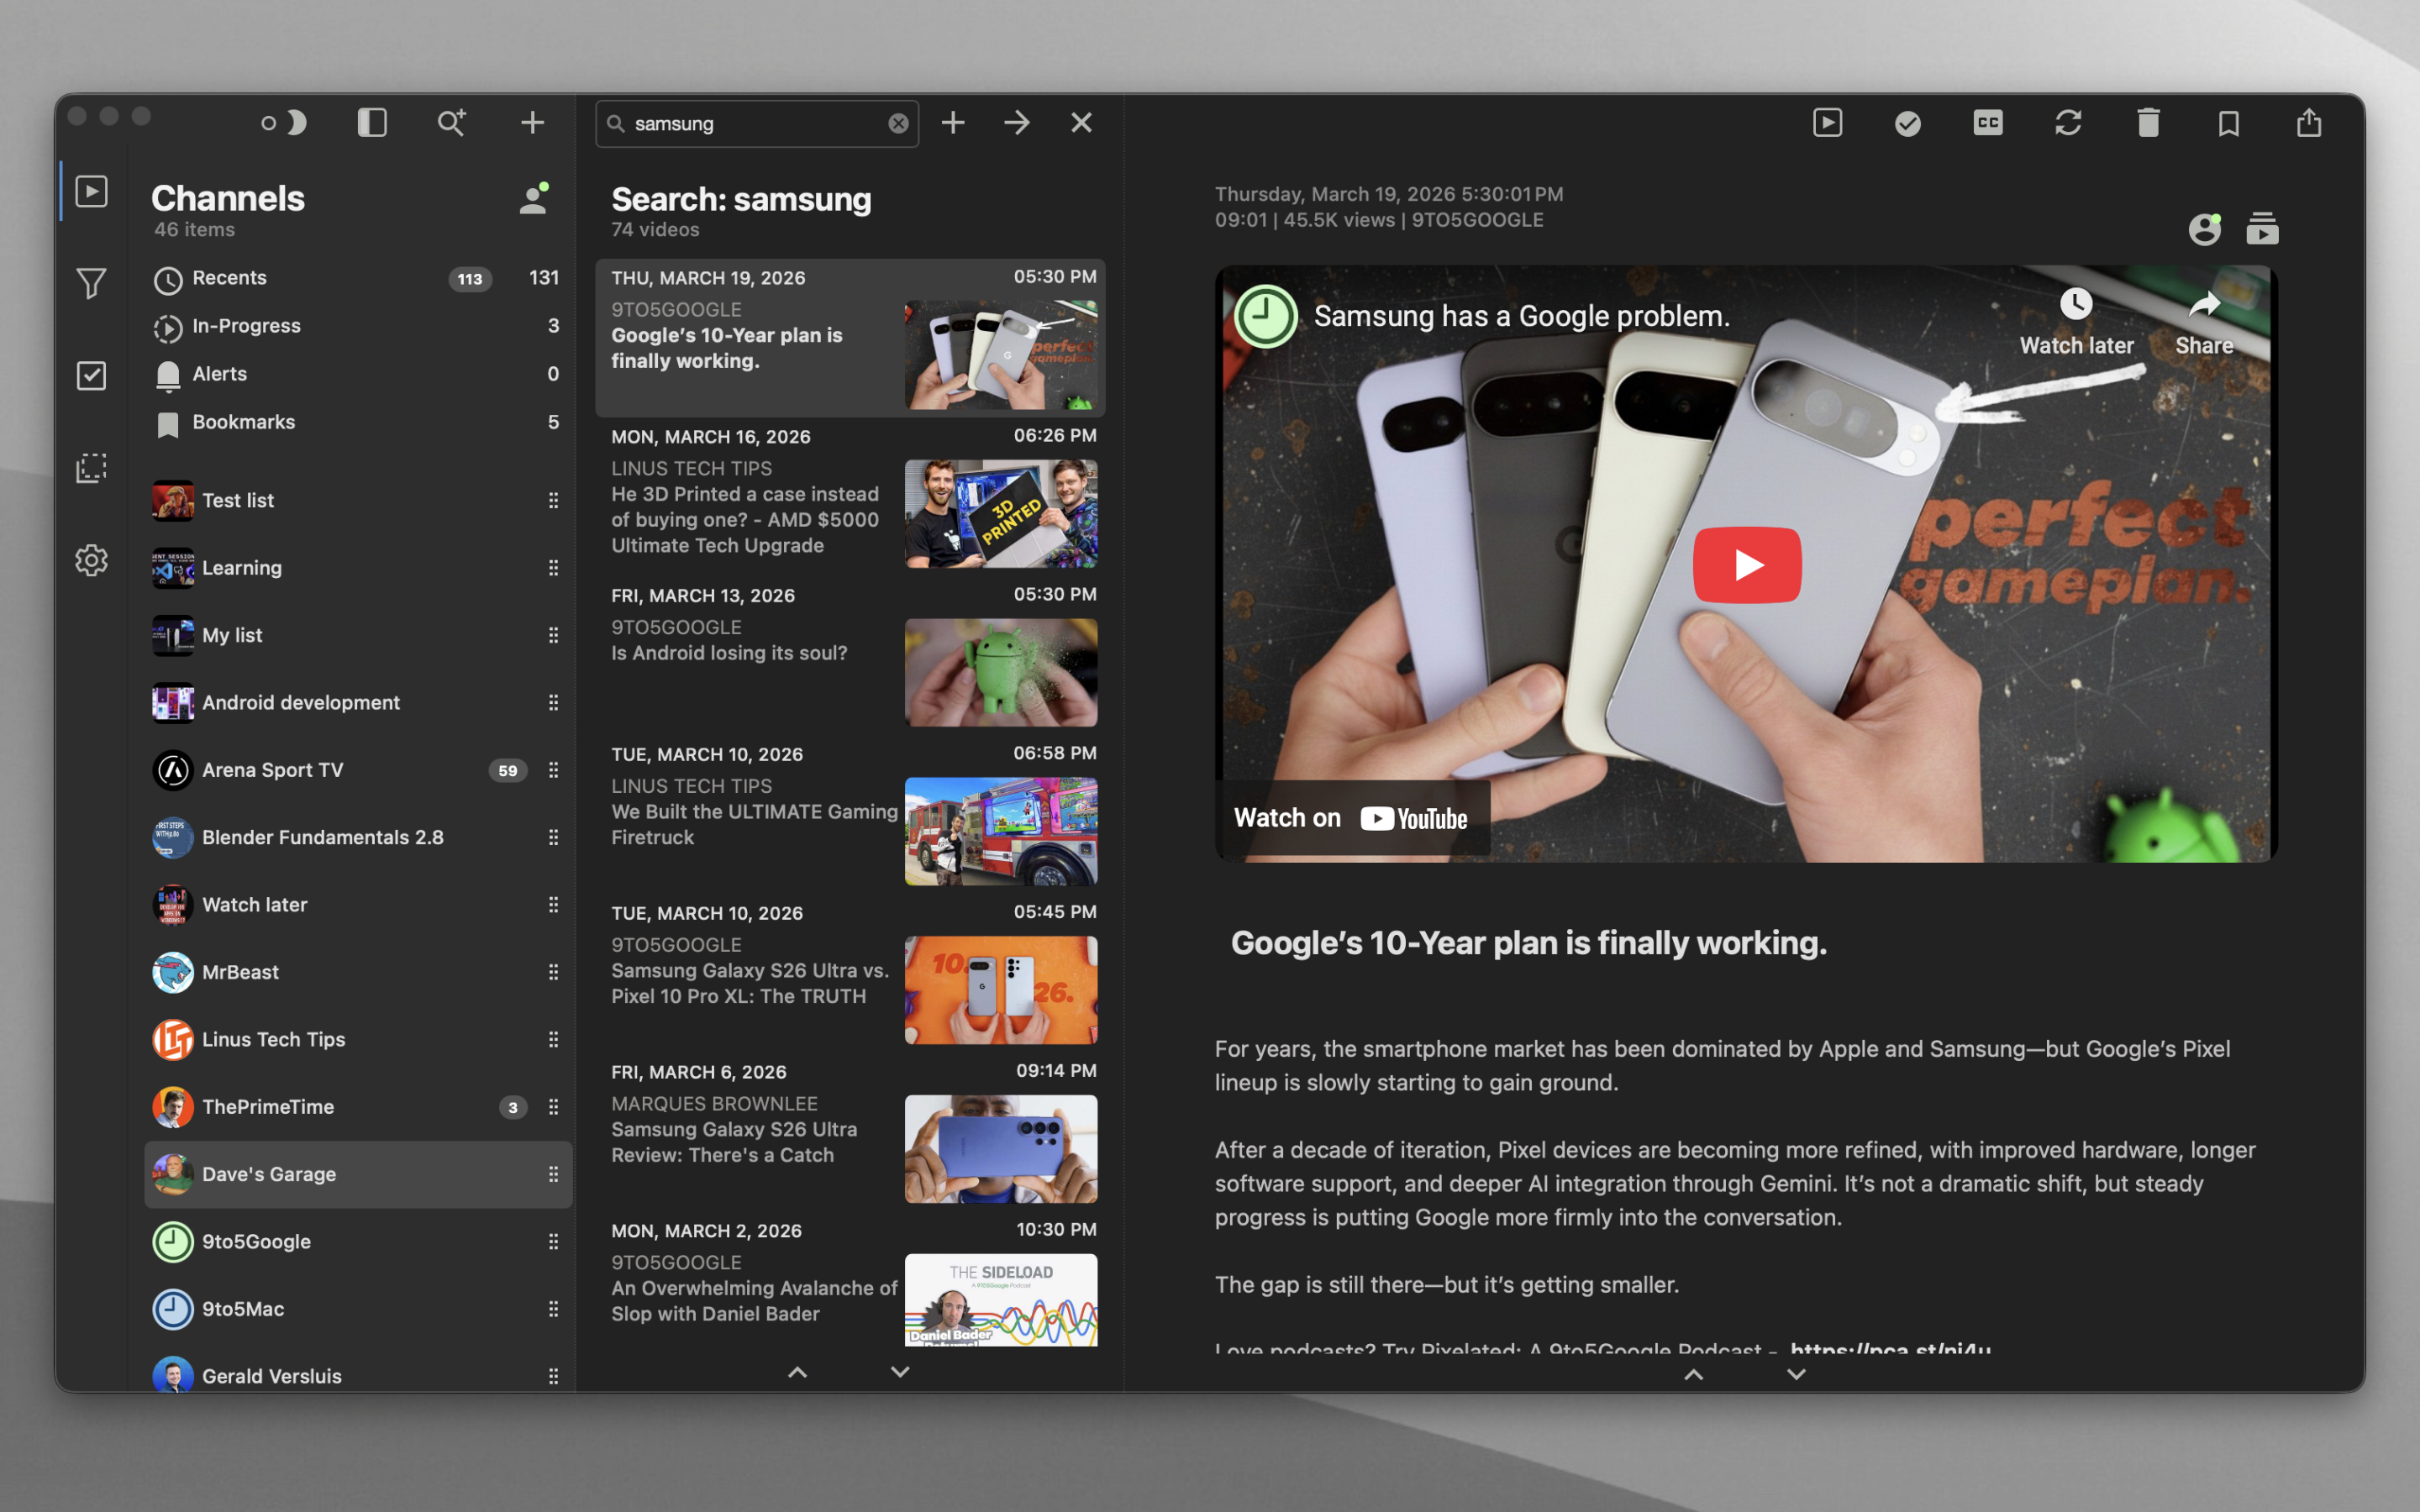Open the filter funnel section
The width and height of the screenshot is (2420, 1512).
[x=91, y=283]
